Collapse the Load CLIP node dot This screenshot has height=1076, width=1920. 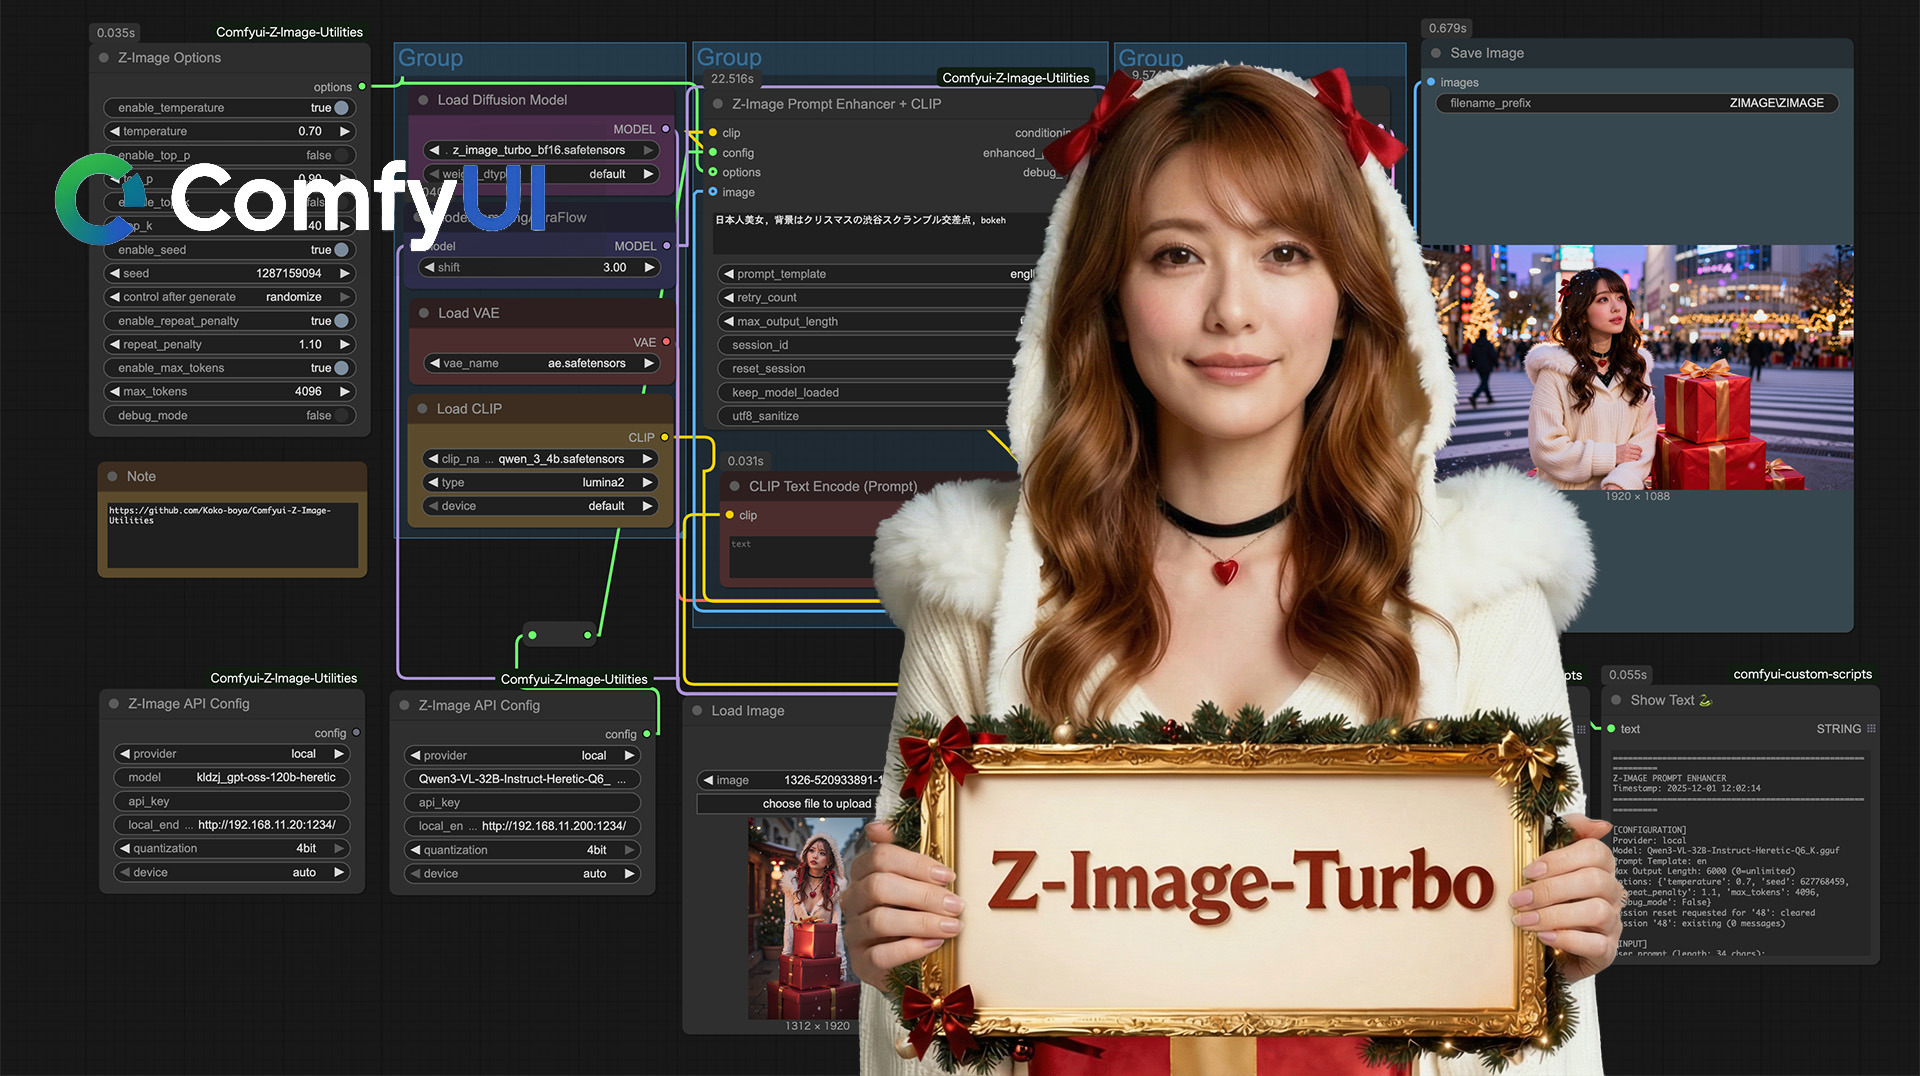pyautogui.click(x=423, y=409)
